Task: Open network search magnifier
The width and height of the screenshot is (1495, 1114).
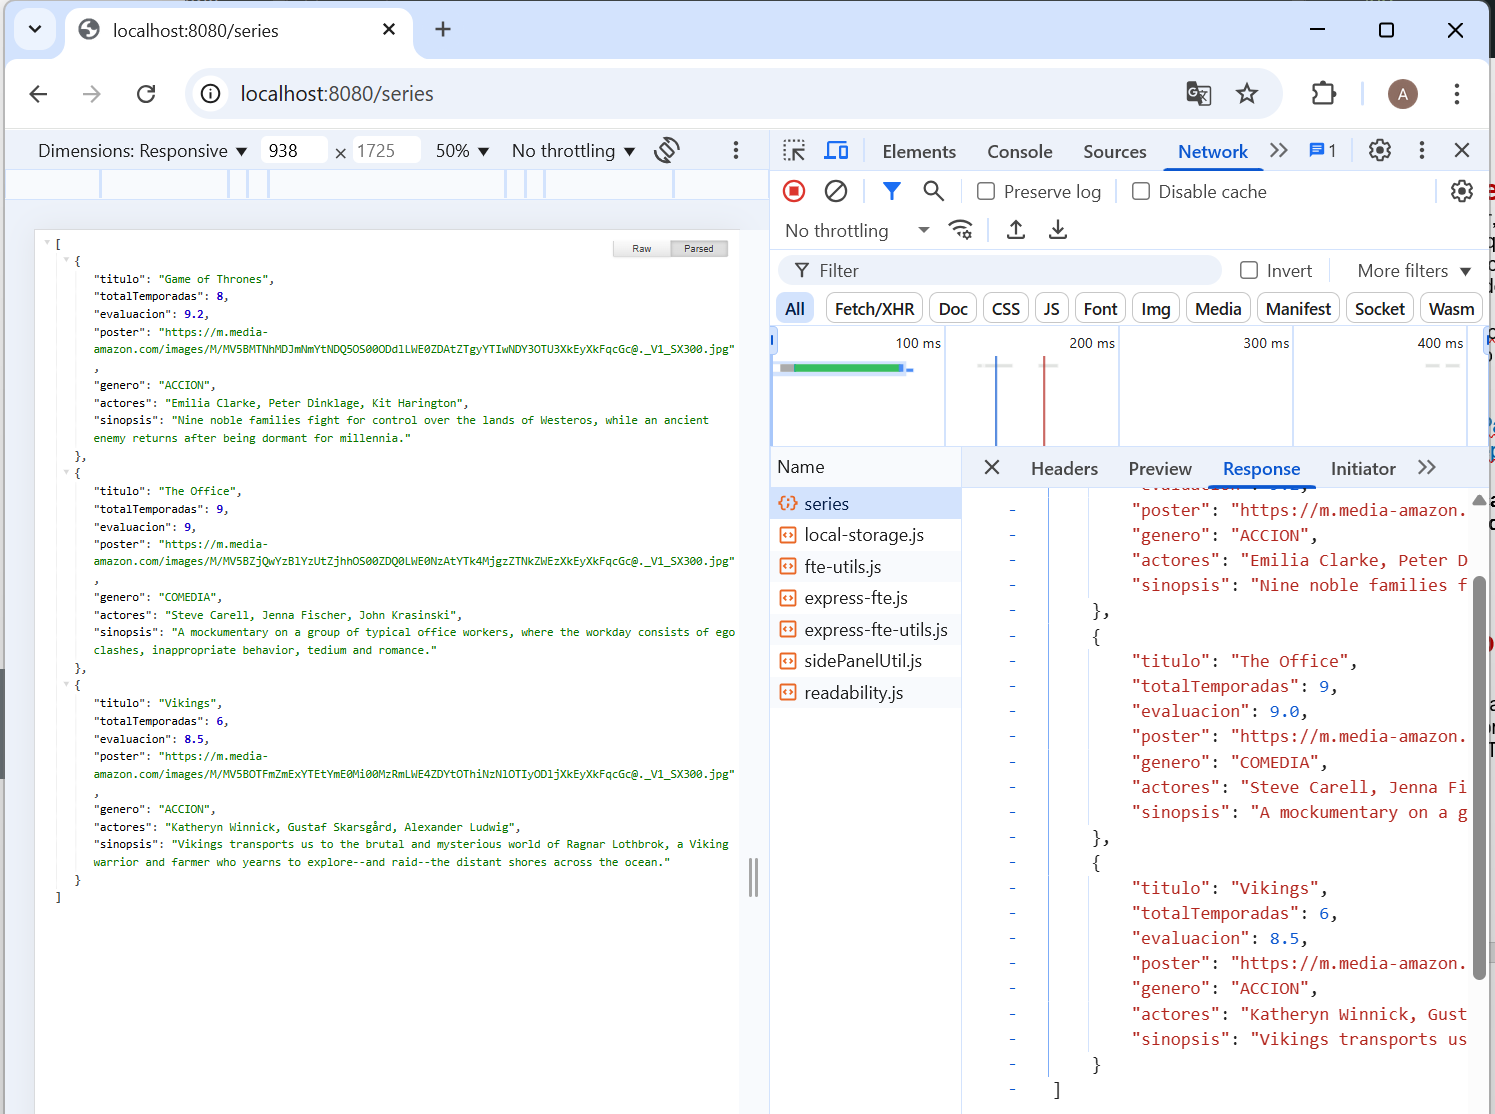Action: click(x=934, y=191)
